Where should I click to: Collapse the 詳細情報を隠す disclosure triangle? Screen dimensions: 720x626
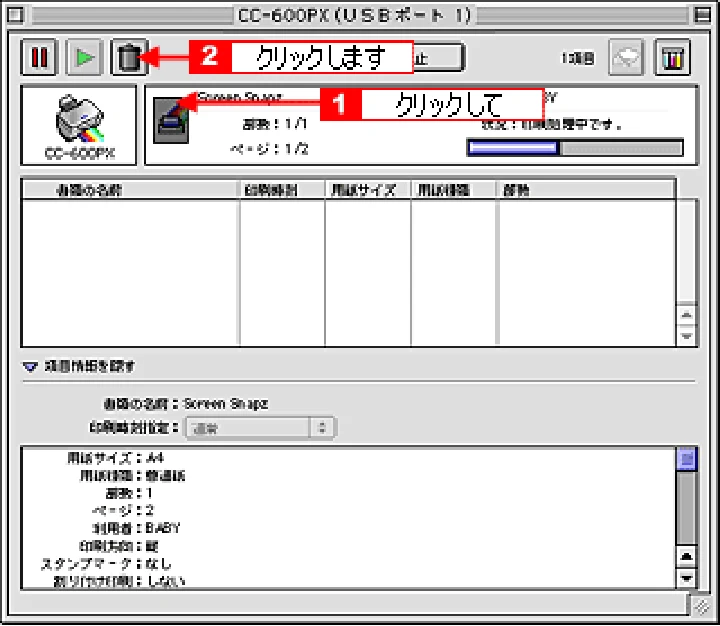click(x=30, y=367)
